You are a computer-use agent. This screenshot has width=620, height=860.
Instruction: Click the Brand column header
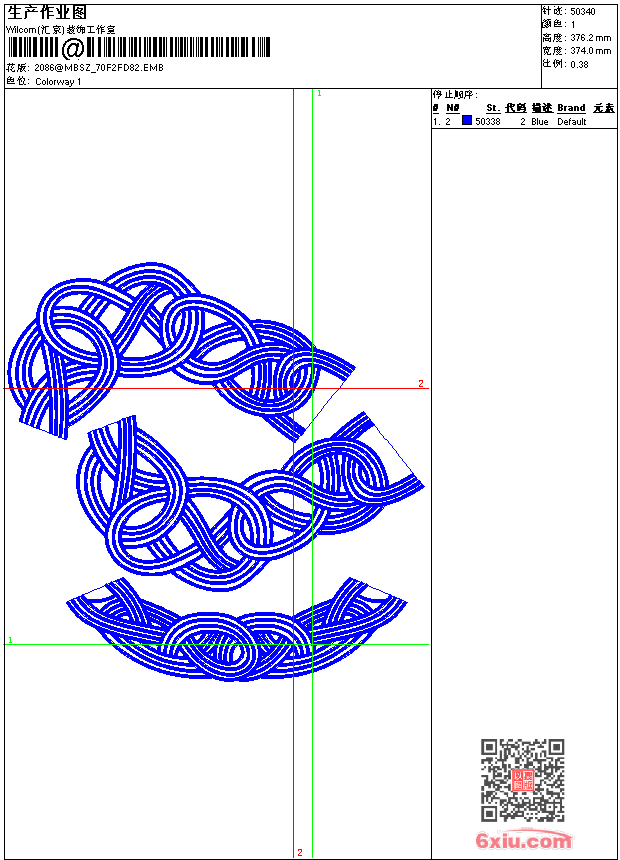coord(571,108)
